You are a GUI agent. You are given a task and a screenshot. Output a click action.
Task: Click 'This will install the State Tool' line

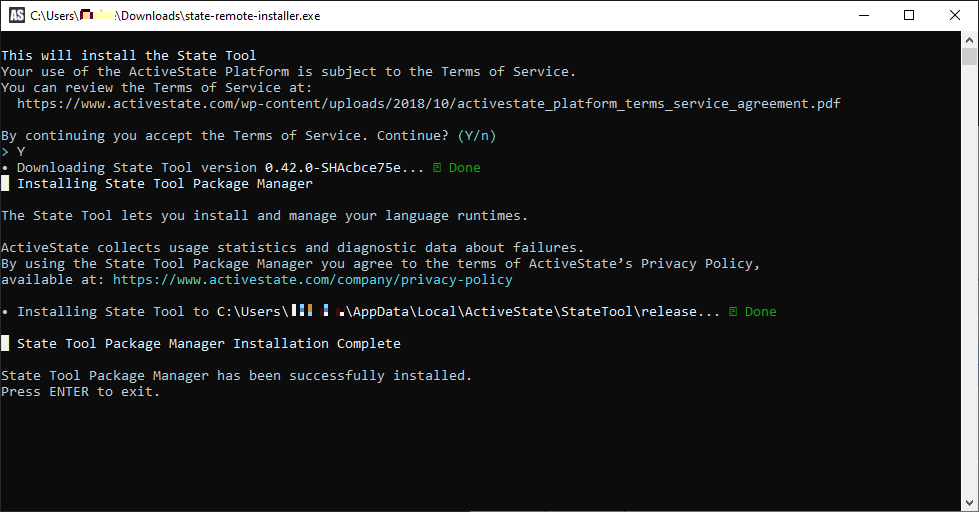click(129, 56)
